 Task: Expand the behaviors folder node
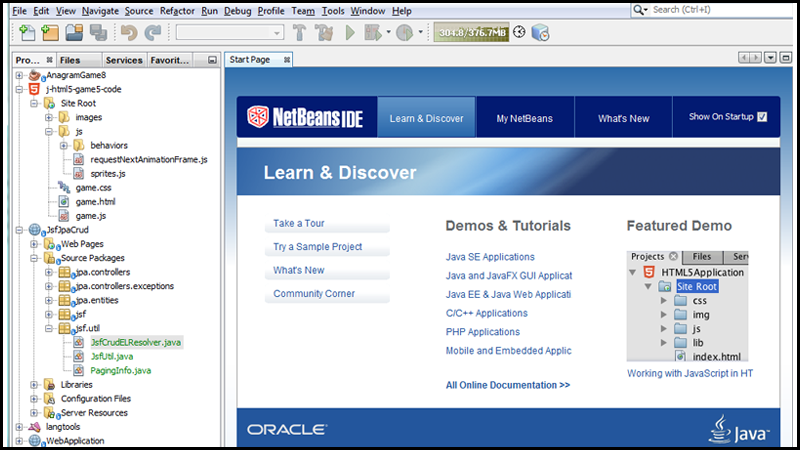click(64, 145)
